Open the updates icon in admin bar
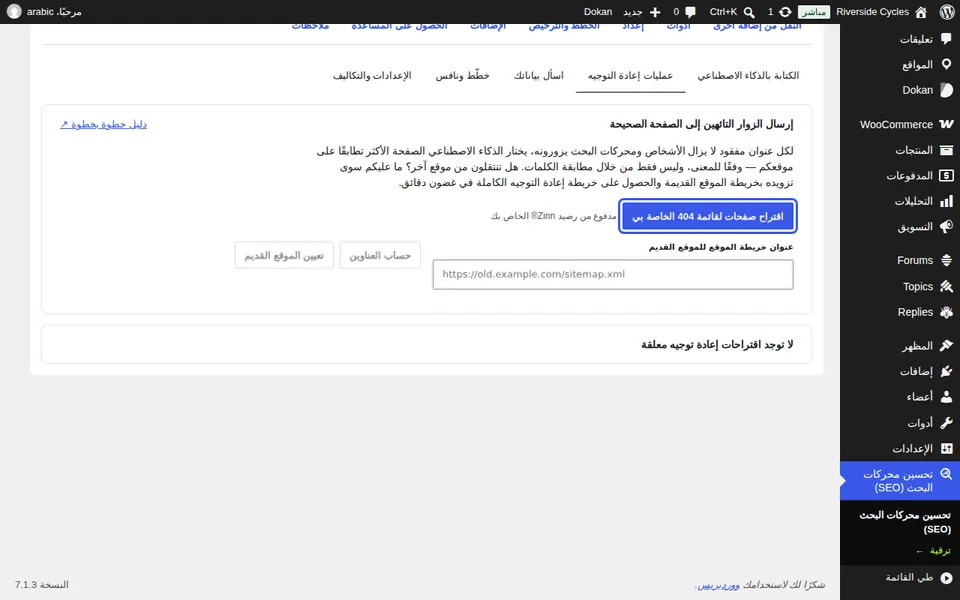960x600 pixels. pyautogui.click(x=785, y=12)
